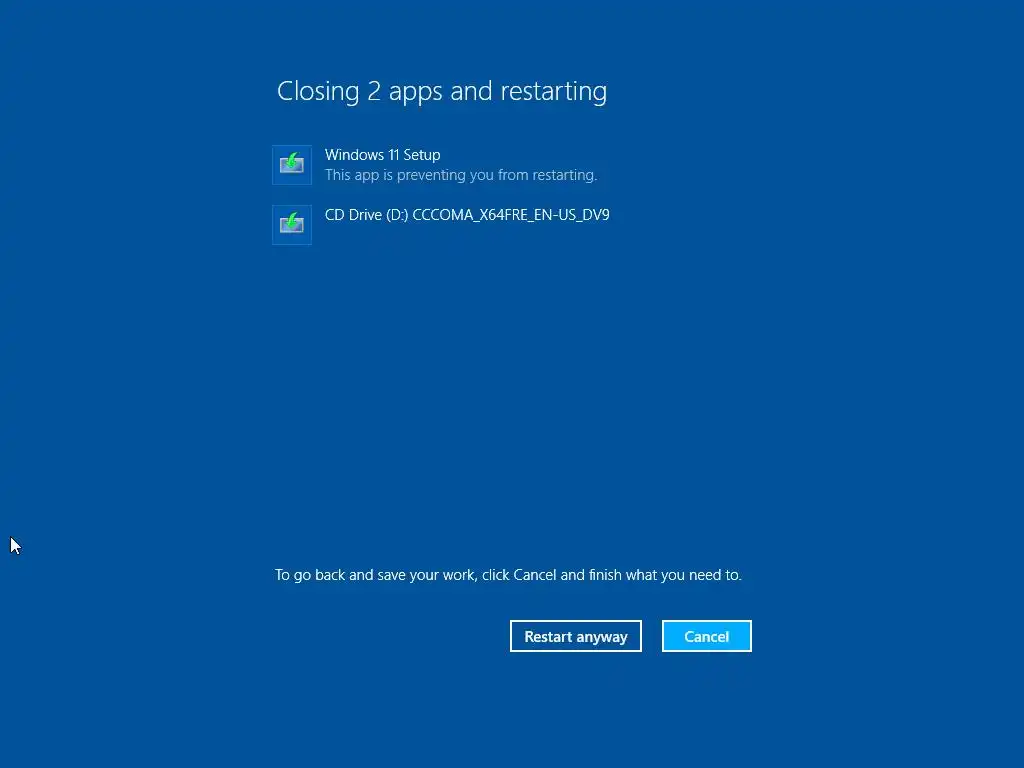Image resolution: width=1024 pixels, height=768 pixels.
Task: Click the Windows 11 Setup entry text
Action: tap(383, 155)
